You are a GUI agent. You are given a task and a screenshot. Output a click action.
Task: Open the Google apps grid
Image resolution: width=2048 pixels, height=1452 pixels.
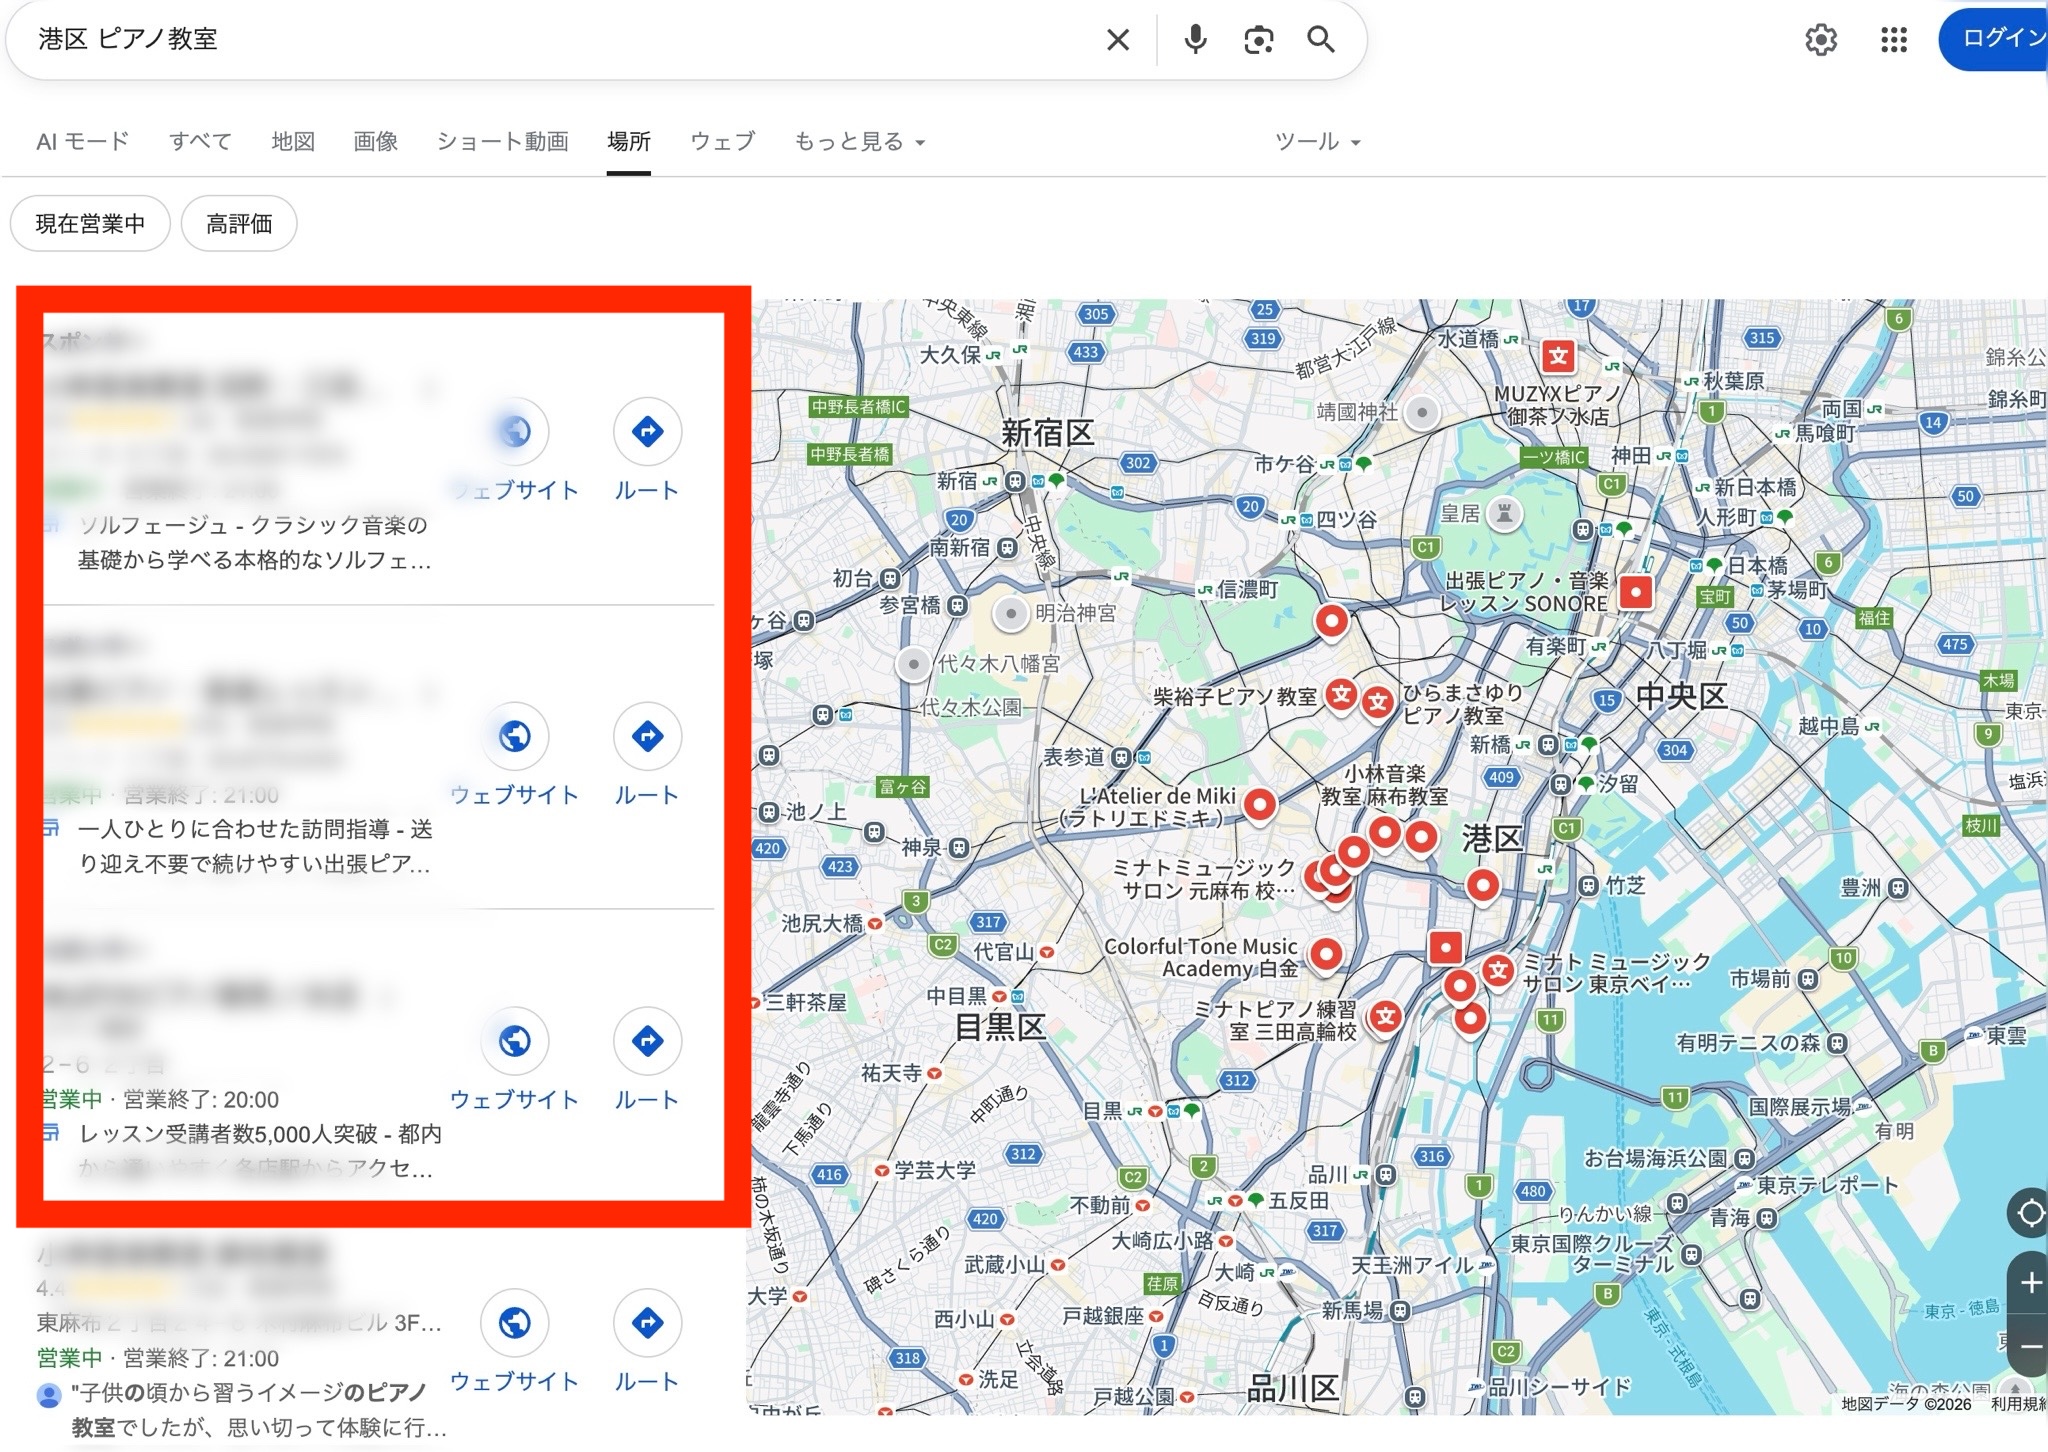1894,40
